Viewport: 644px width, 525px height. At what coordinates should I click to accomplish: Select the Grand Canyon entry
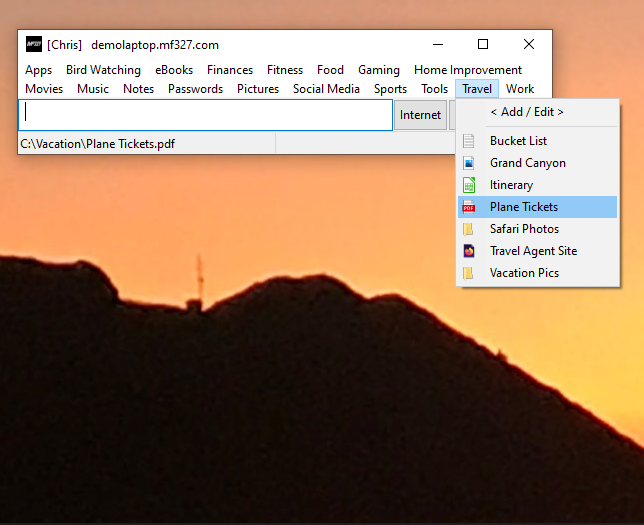tap(538, 163)
